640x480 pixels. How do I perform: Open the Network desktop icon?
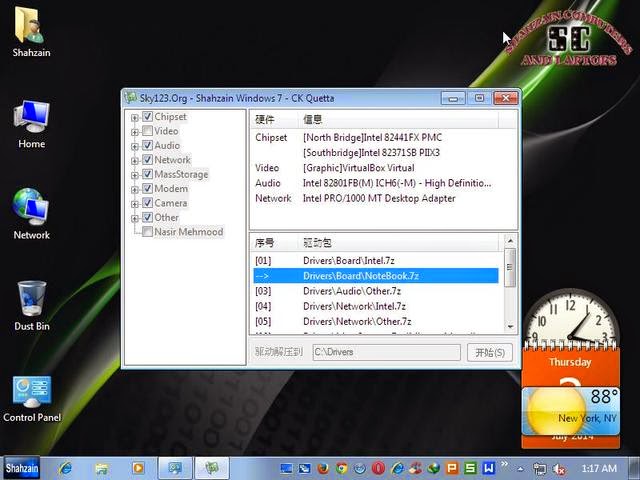pos(31,214)
